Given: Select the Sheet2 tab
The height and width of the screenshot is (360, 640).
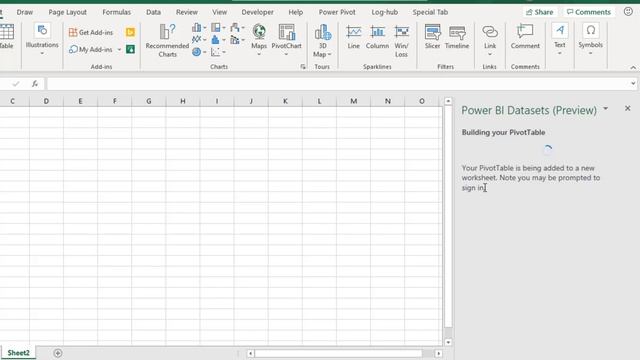Looking at the screenshot, I should [x=18, y=353].
